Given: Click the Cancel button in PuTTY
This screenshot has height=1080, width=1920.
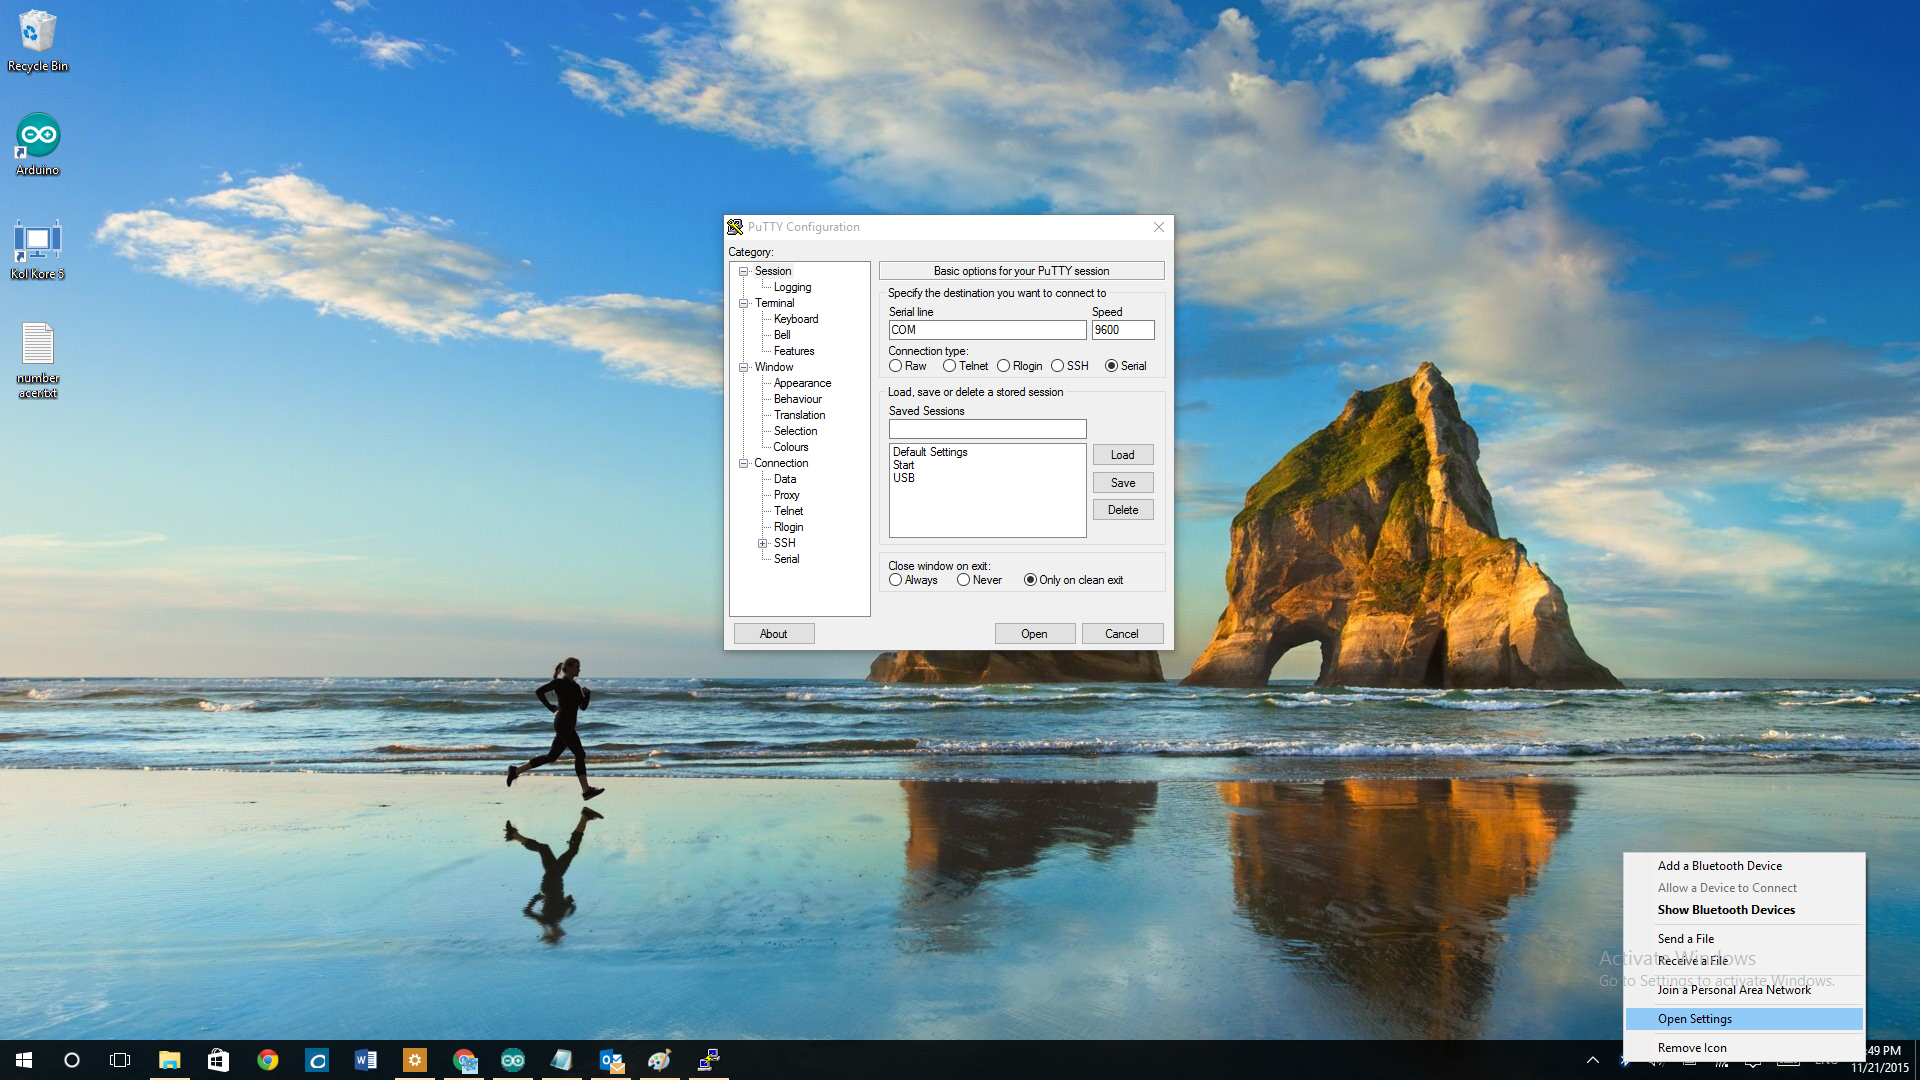Looking at the screenshot, I should (1122, 634).
